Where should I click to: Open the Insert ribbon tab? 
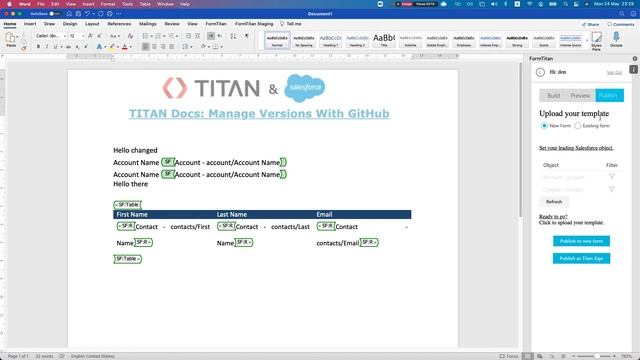pos(30,24)
